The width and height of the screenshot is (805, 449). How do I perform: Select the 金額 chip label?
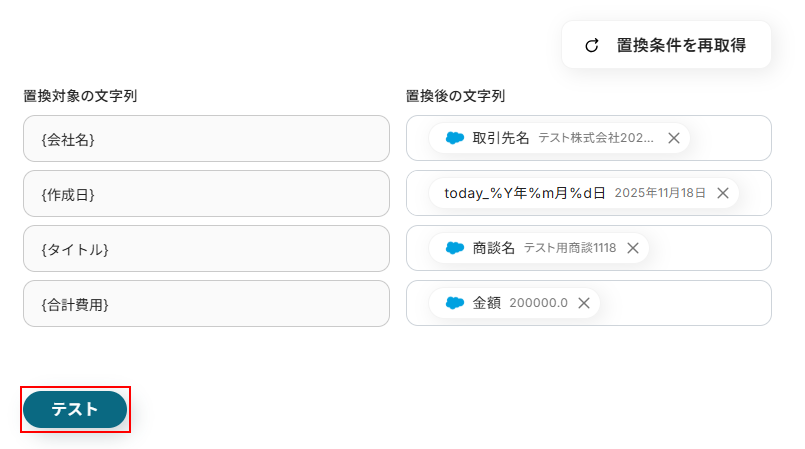point(487,303)
